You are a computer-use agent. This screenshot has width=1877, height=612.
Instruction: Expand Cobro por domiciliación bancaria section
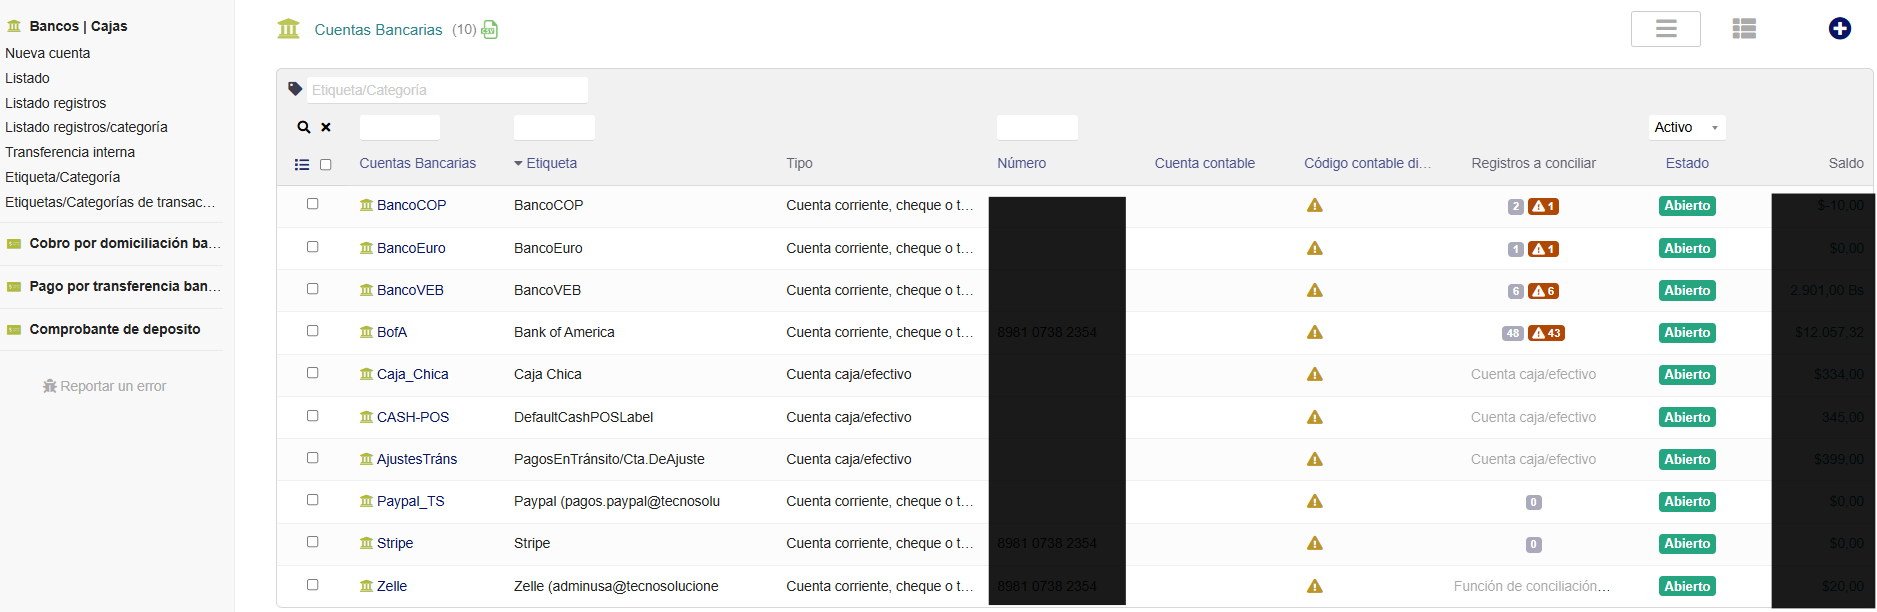124,243
